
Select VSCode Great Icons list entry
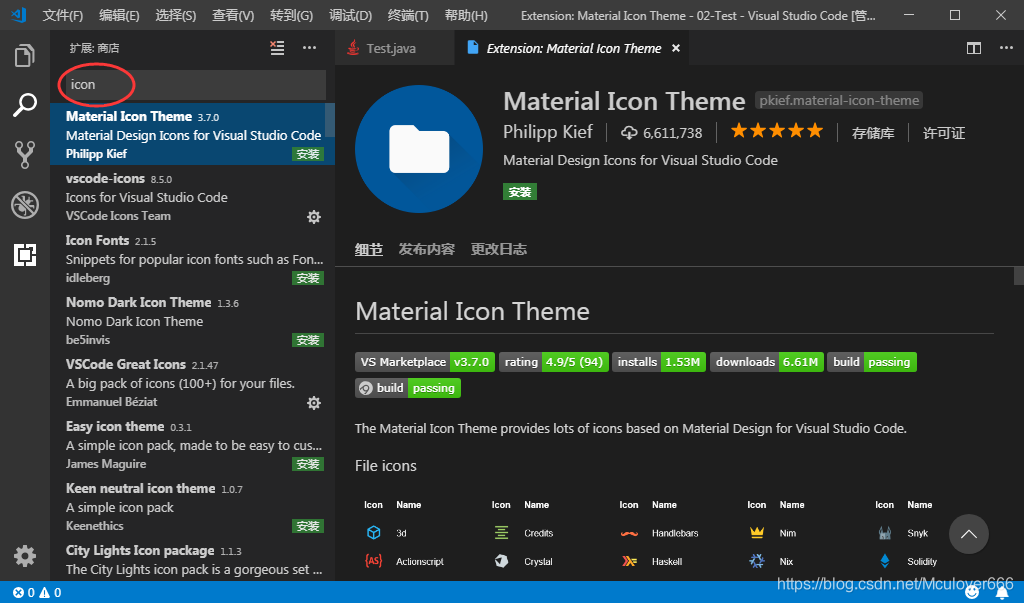[192, 382]
